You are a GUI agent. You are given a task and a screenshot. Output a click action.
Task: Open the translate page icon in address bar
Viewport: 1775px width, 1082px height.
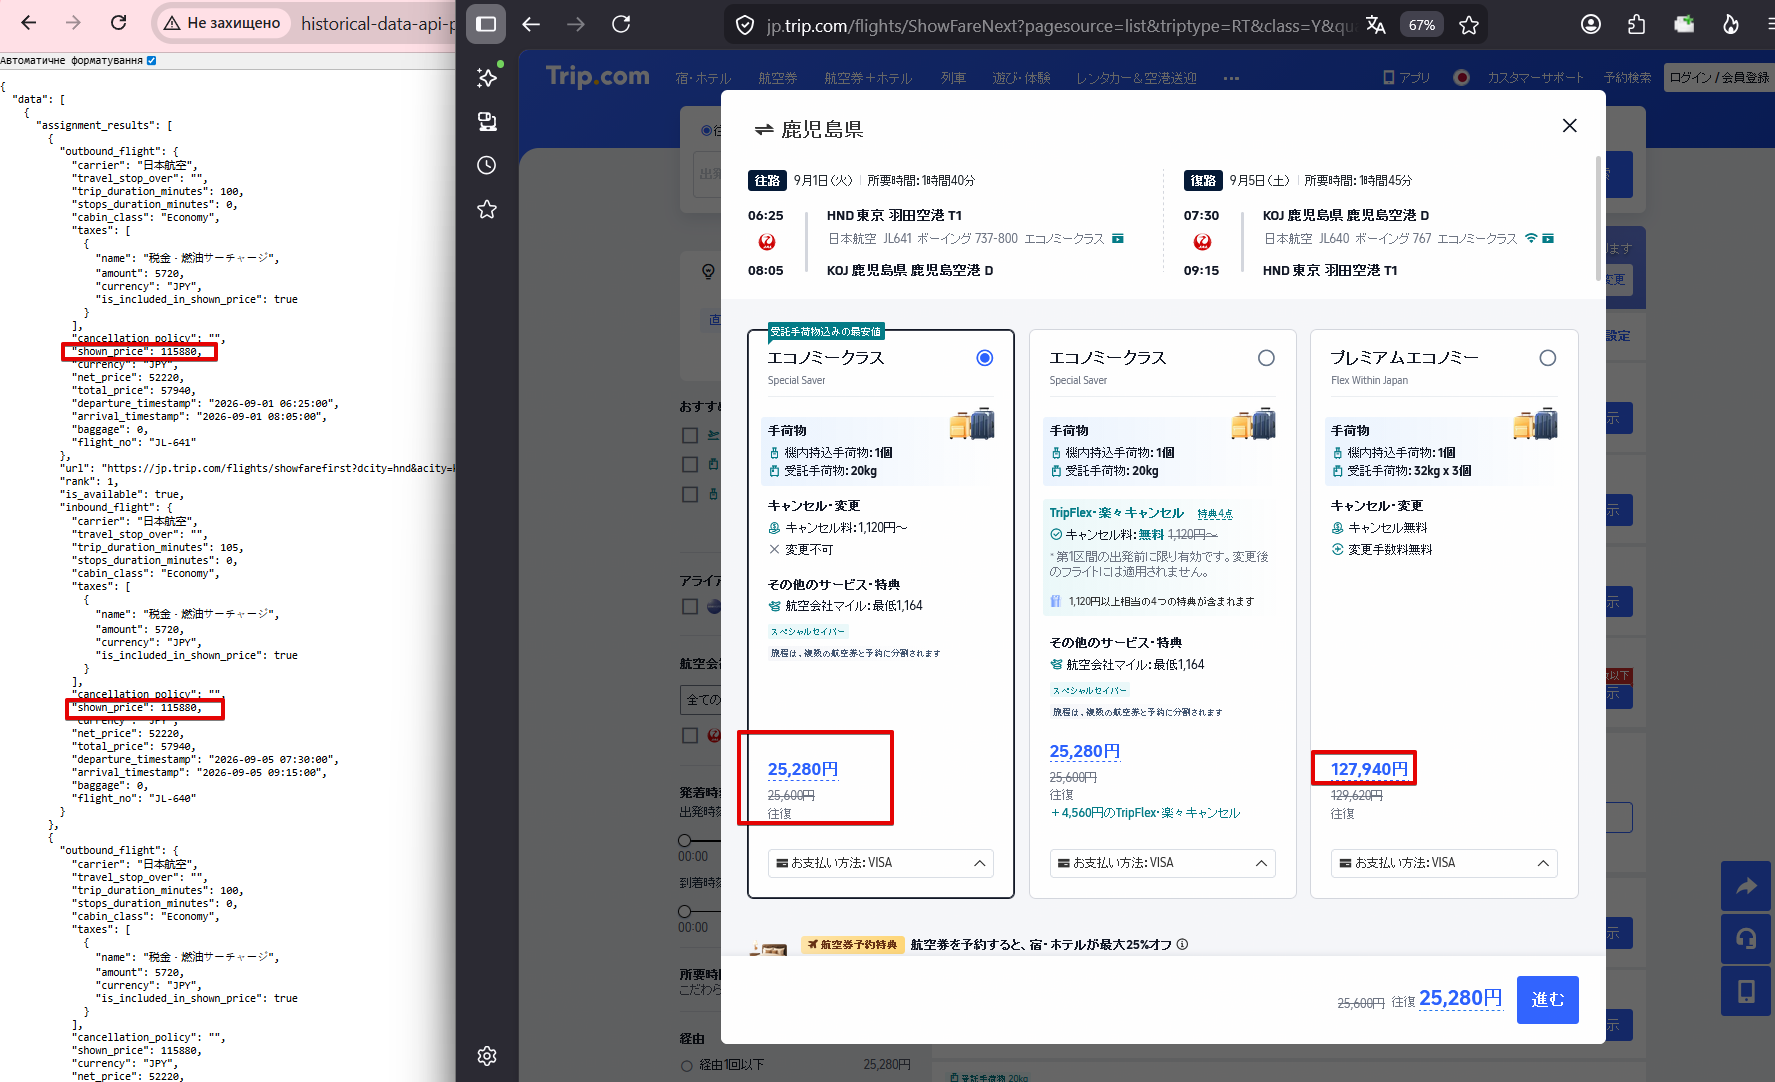click(1375, 25)
